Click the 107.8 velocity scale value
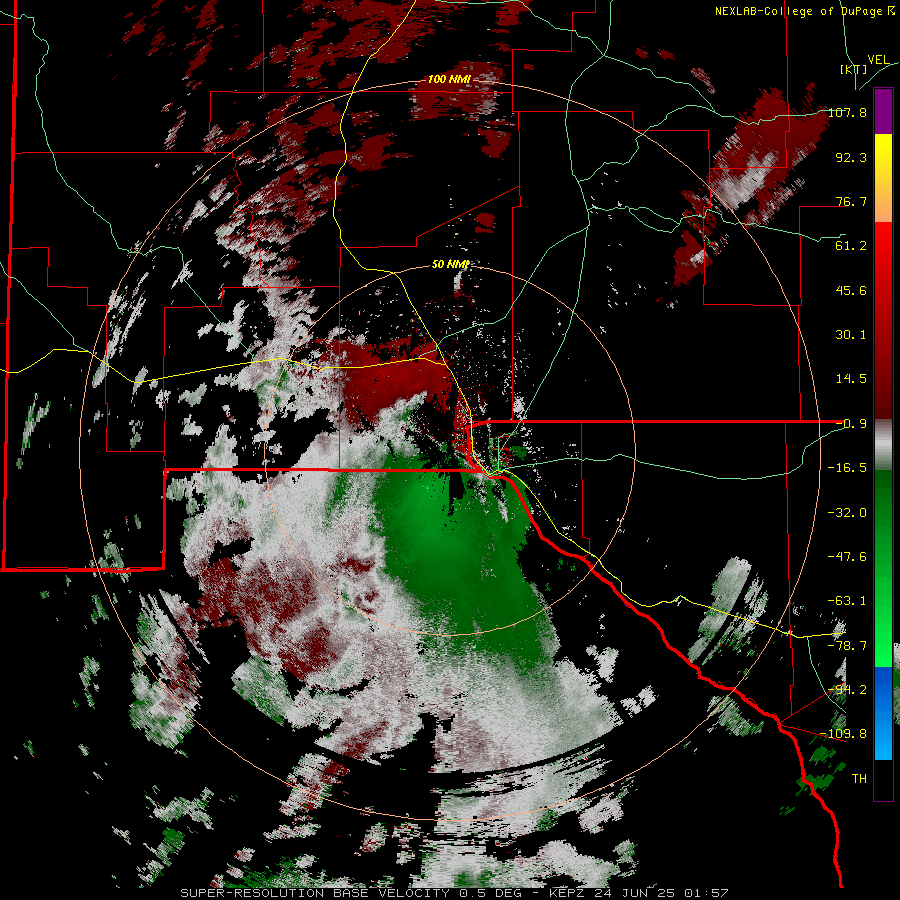The height and width of the screenshot is (900, 900). (x=847, y=112)
